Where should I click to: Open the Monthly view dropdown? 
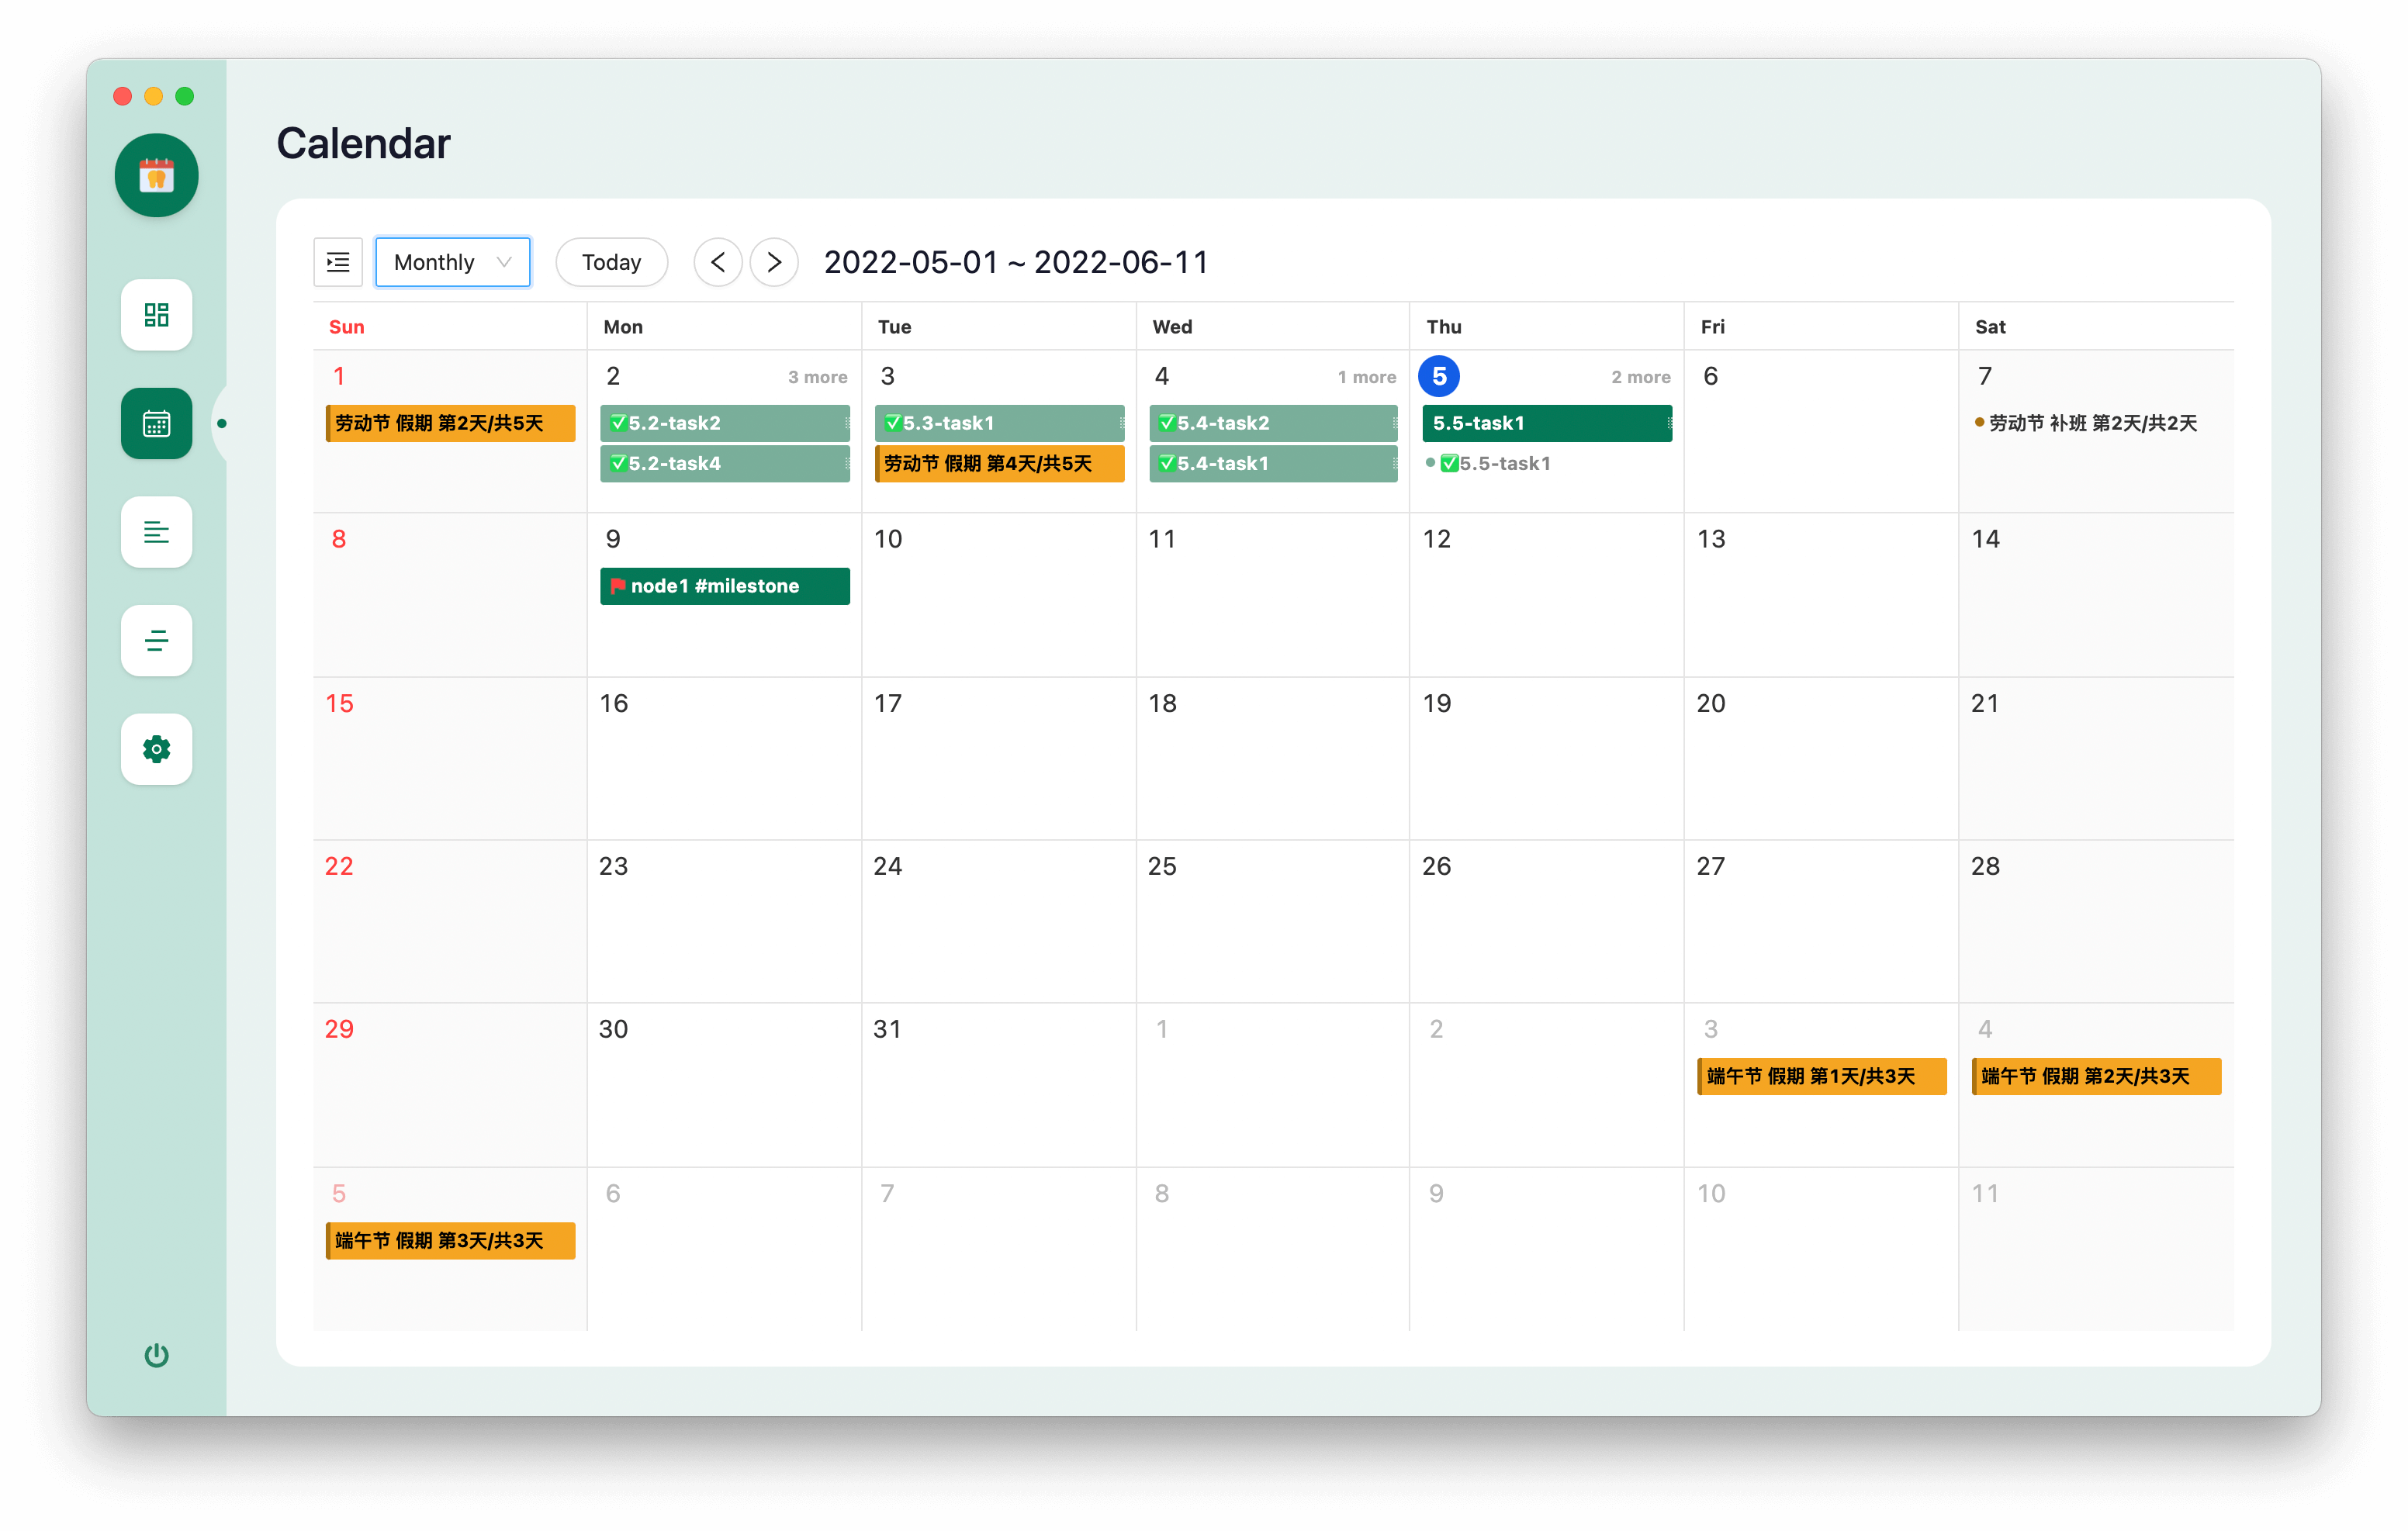(452, 262)
